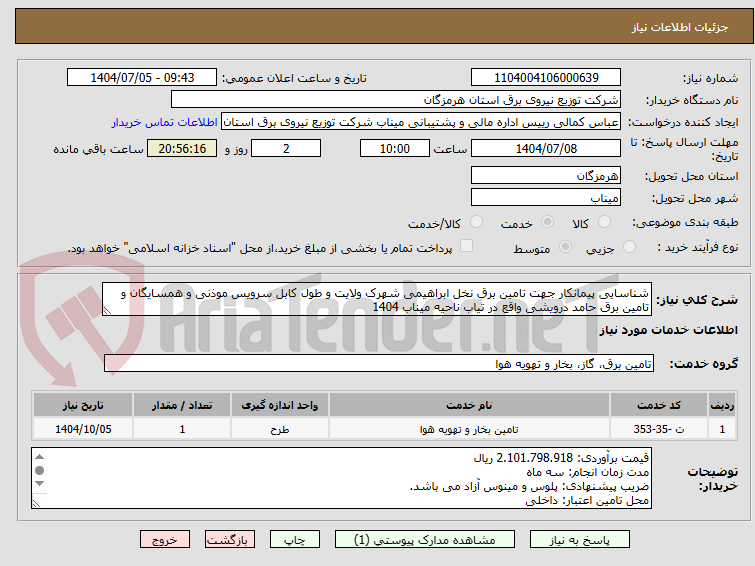Open مشاهده مدارک پیوستی (1) button
755x566 pixels.
click(x=425, y=540)
